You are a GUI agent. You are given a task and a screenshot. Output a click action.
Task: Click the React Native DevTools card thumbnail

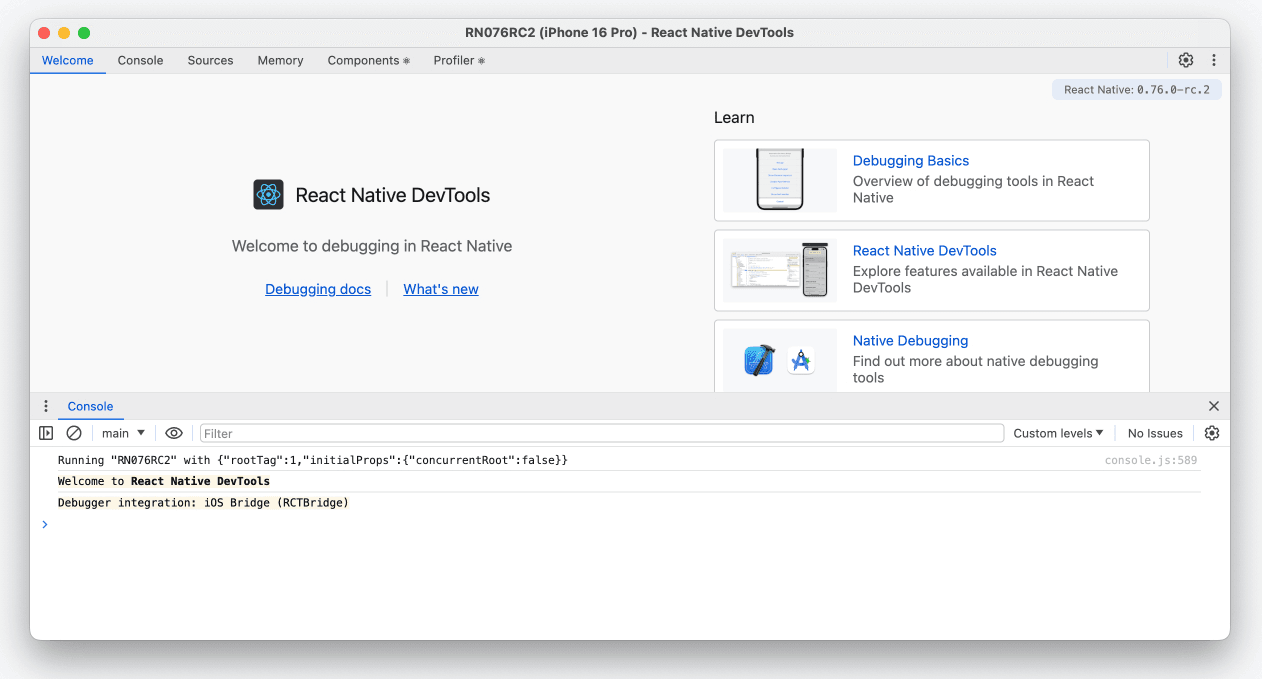coord(780,270)
